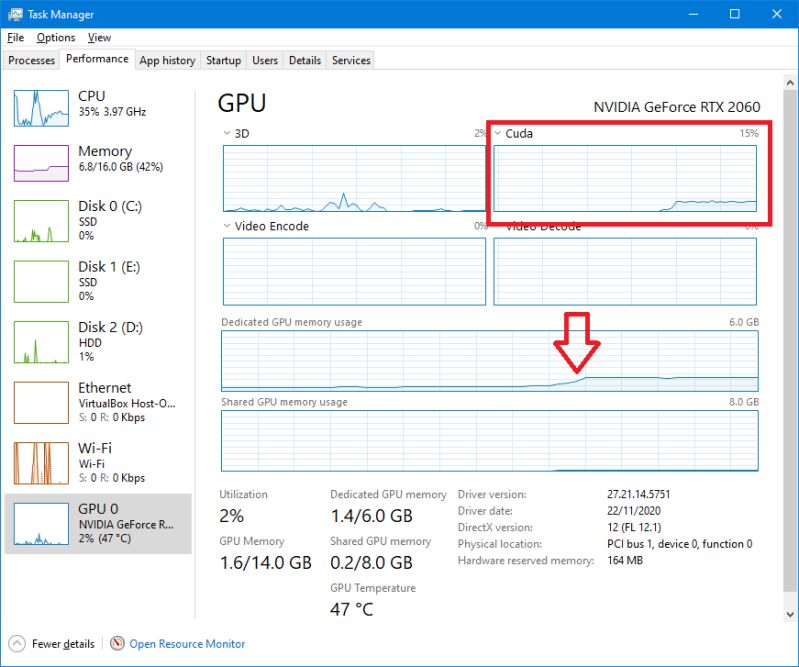Click the 1.6/14.0 GB GPU memory value
The image size is (799, 667).
point(265,563)
